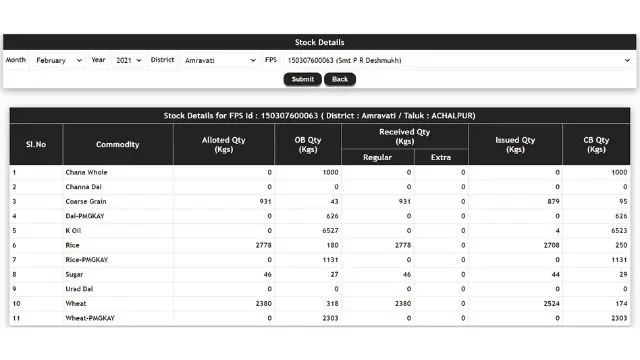Click the CB Qty (Kgs) header
640x360 pixels.
pyautogui.click(x=596, y=144)
